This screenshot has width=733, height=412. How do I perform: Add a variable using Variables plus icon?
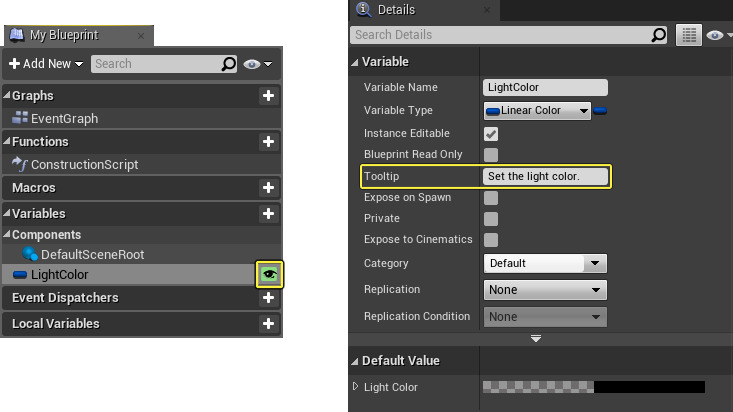point(268,214)
